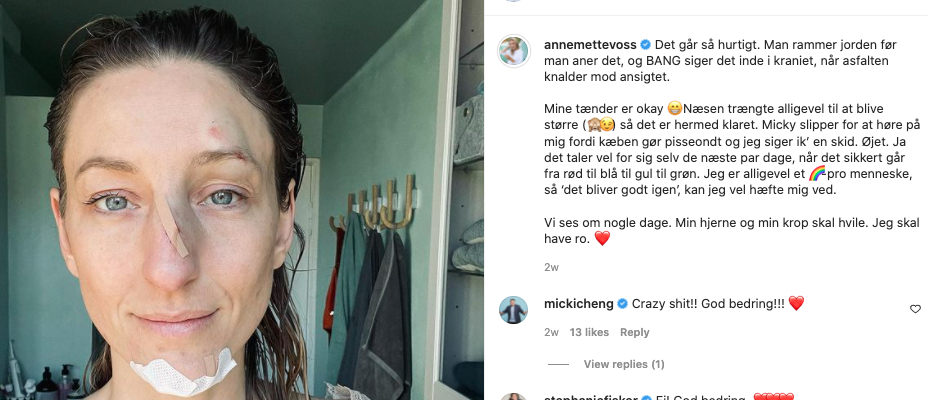This screenshot has height=400, width=928.
Task: Click verified badge beside stephaniefisker
Action: tap(645, 398)
